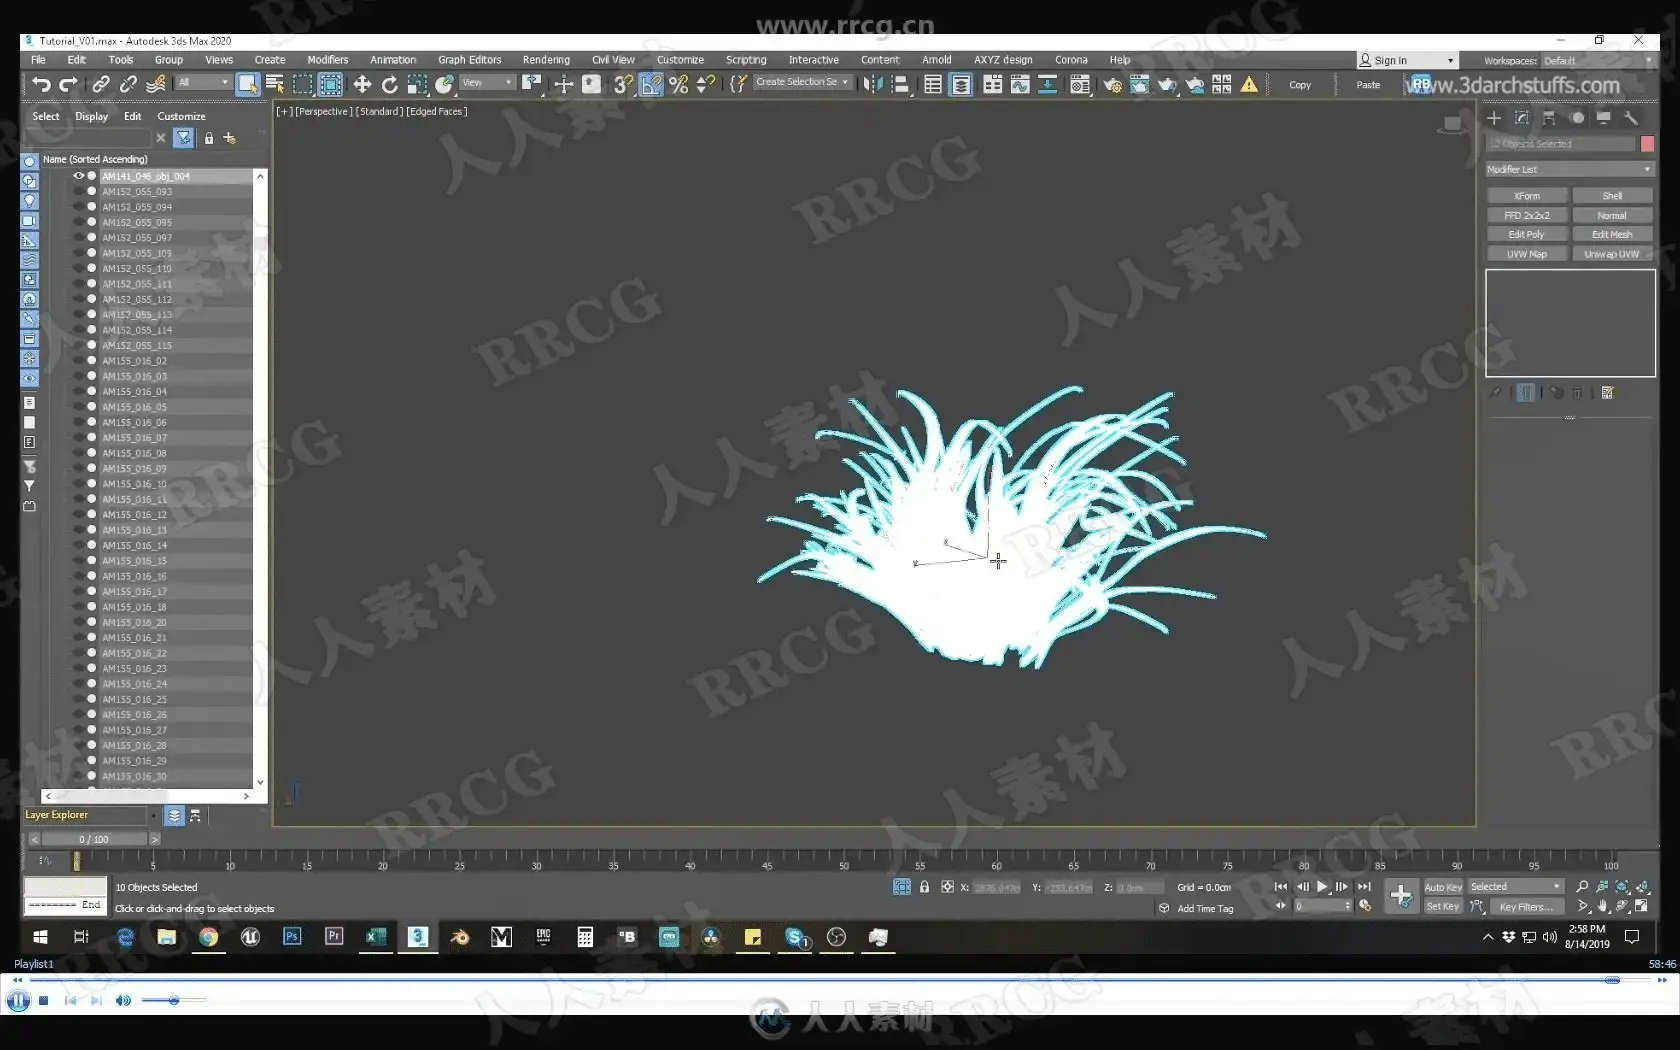Open the Modifiers menu
The image size is (1680, 1050).
[327, 60]
